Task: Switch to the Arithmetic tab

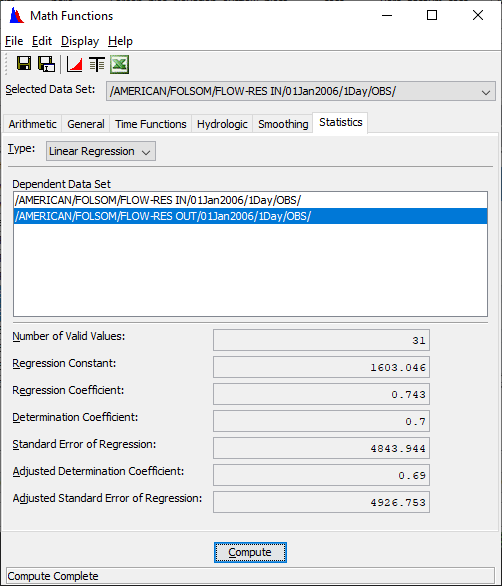Action: click(x=33, y=124)
